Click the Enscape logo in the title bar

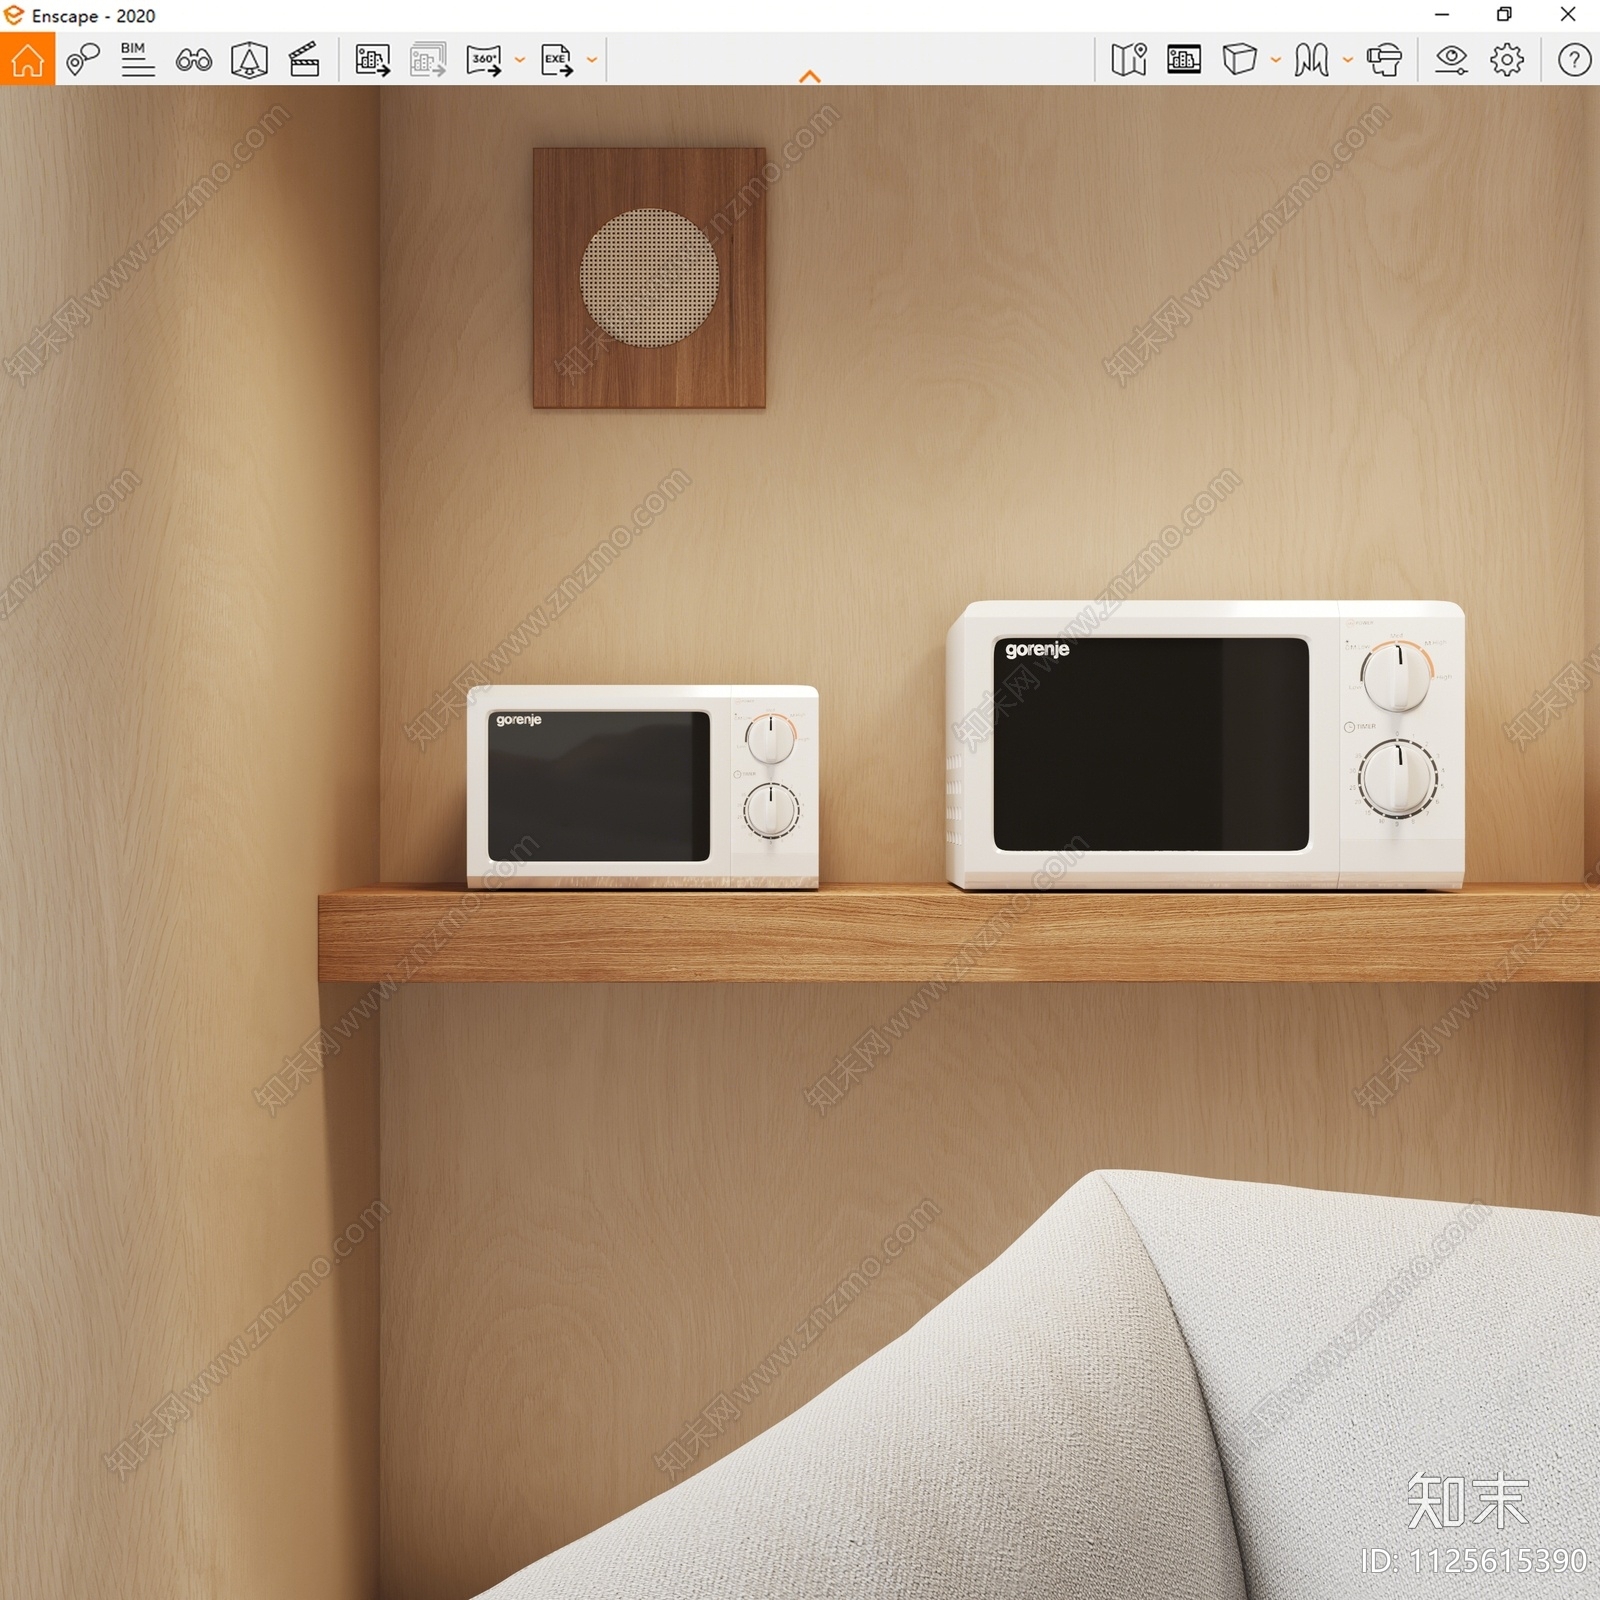click(x=14, y=15)
